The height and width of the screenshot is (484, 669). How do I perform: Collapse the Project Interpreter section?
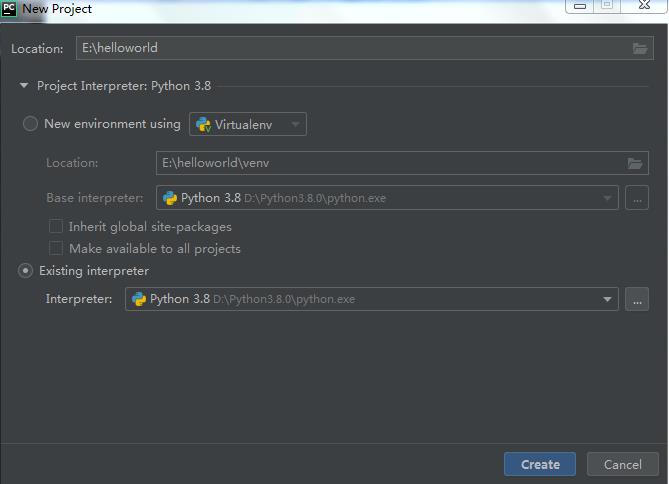click(x=24, y=85)
